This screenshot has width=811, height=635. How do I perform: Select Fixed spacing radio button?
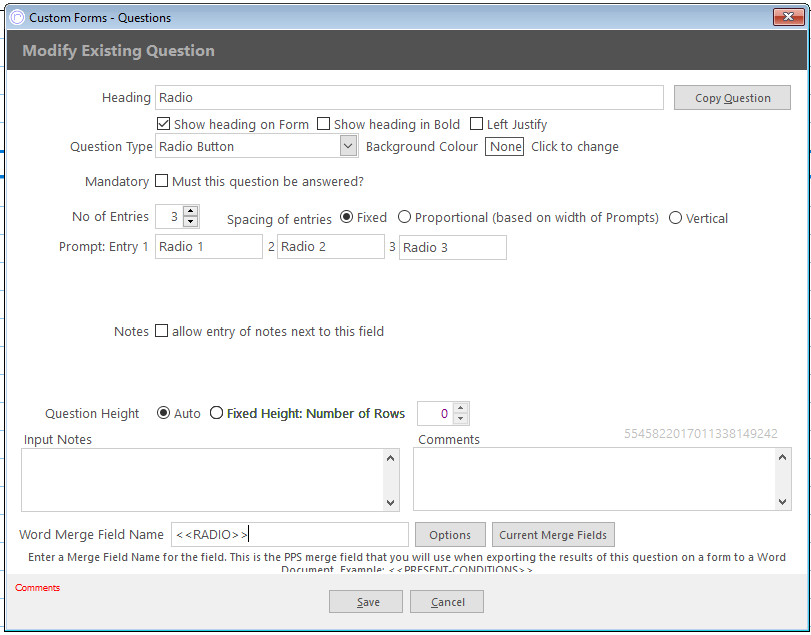(346, 217)
